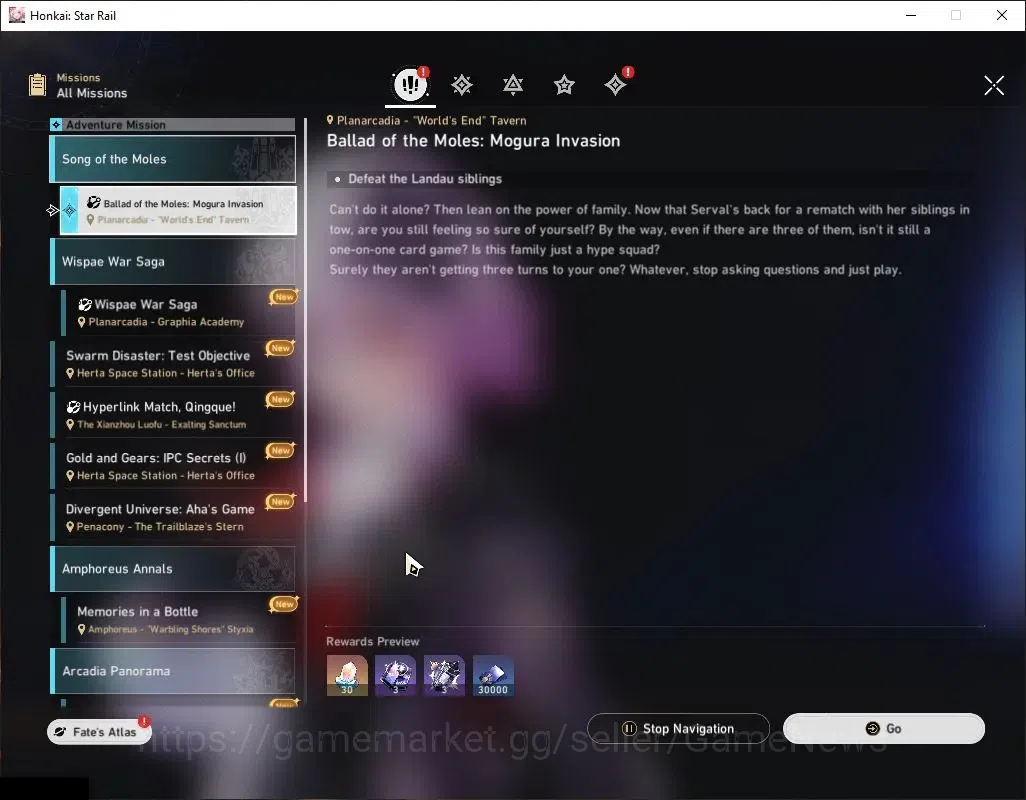
Task: Open the Memories in a Bottle mission
Action: coord(179,619)
